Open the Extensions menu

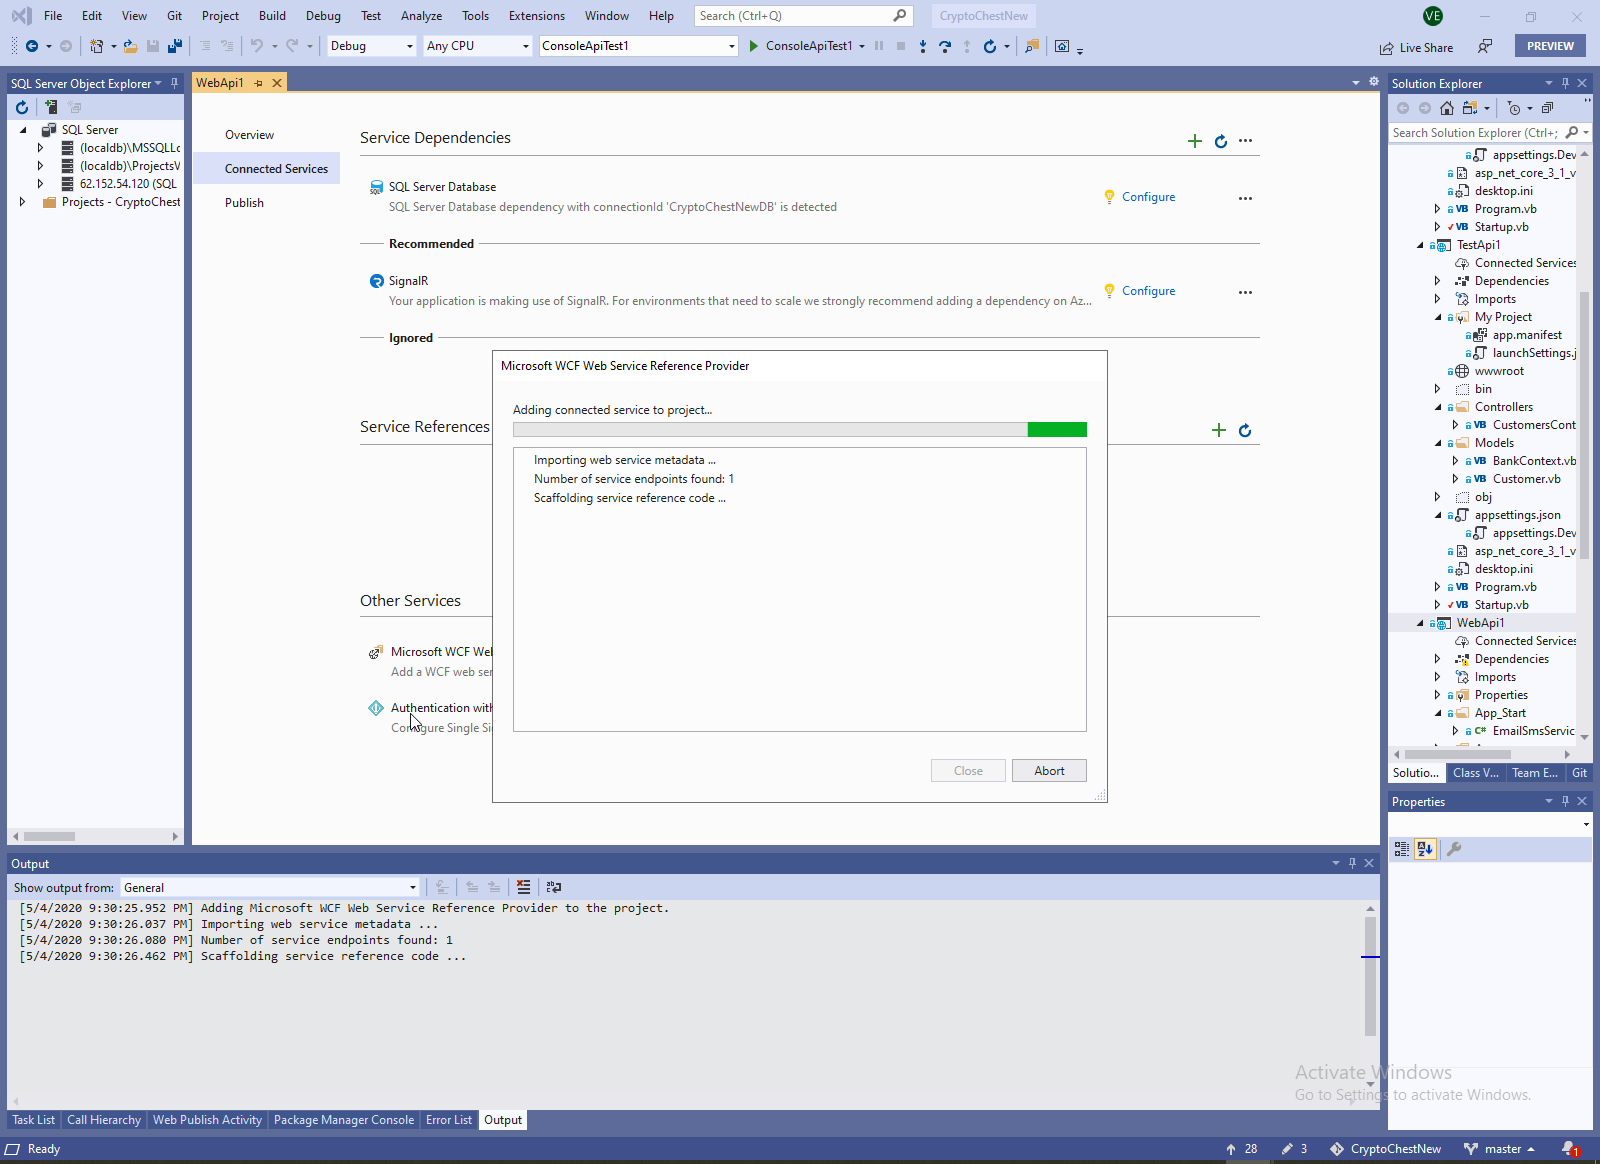[x=537, y=16]
